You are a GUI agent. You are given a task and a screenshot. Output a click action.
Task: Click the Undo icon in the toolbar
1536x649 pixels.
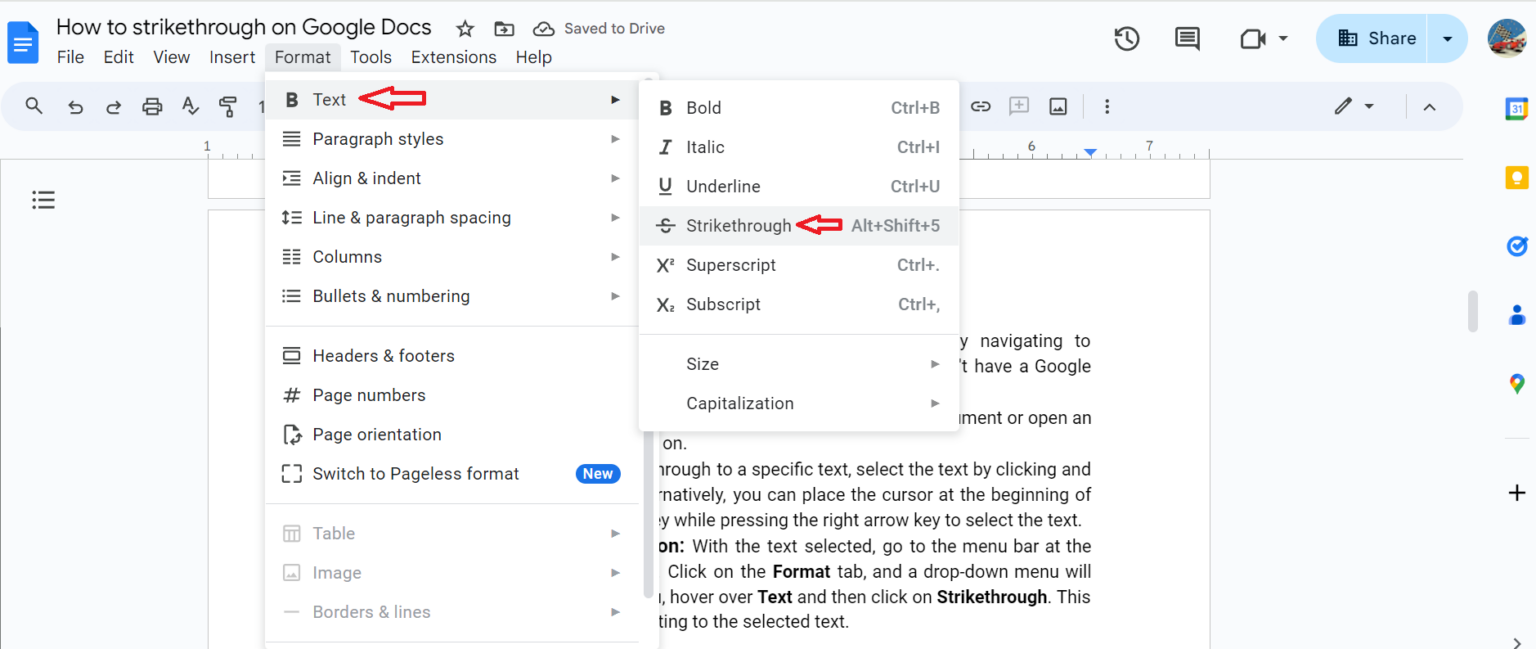pos(75,106)
